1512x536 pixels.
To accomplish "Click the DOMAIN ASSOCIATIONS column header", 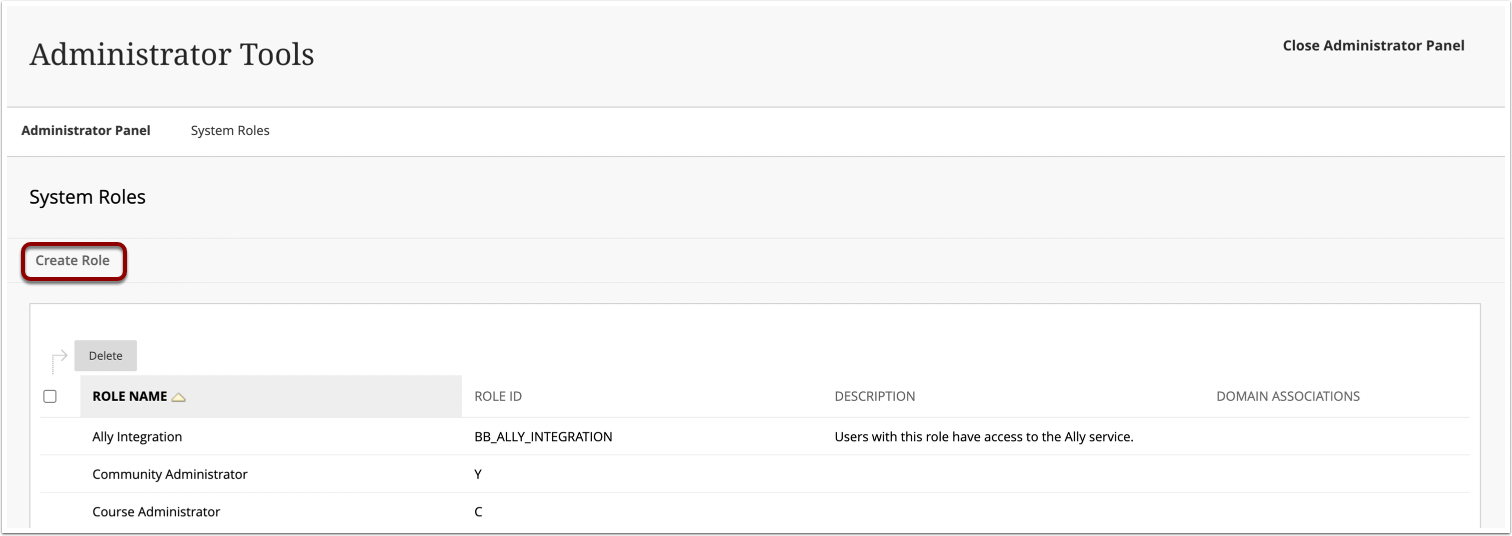I will [1287, 397].
